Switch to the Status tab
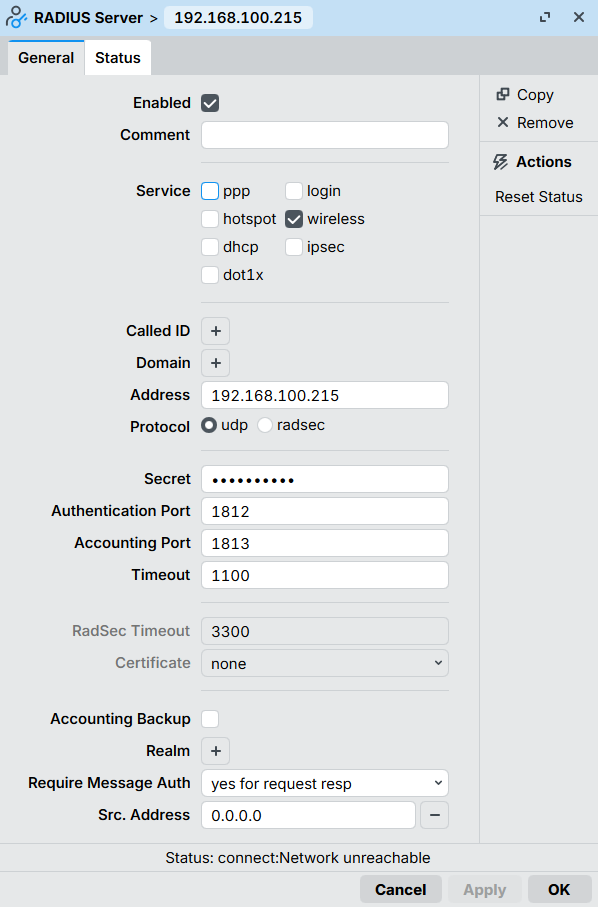The width and height of the screenshot is (598, 907). (117, 58)
